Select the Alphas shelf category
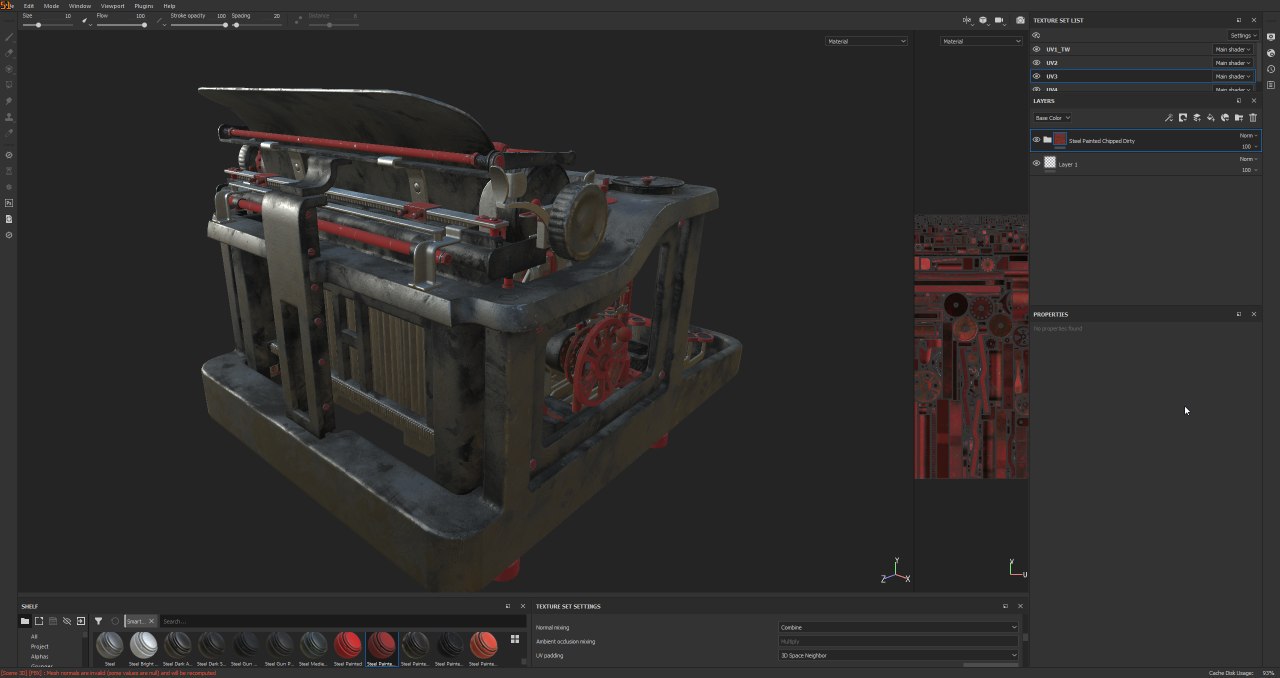 pyautogui.click(x=39, y=656)
